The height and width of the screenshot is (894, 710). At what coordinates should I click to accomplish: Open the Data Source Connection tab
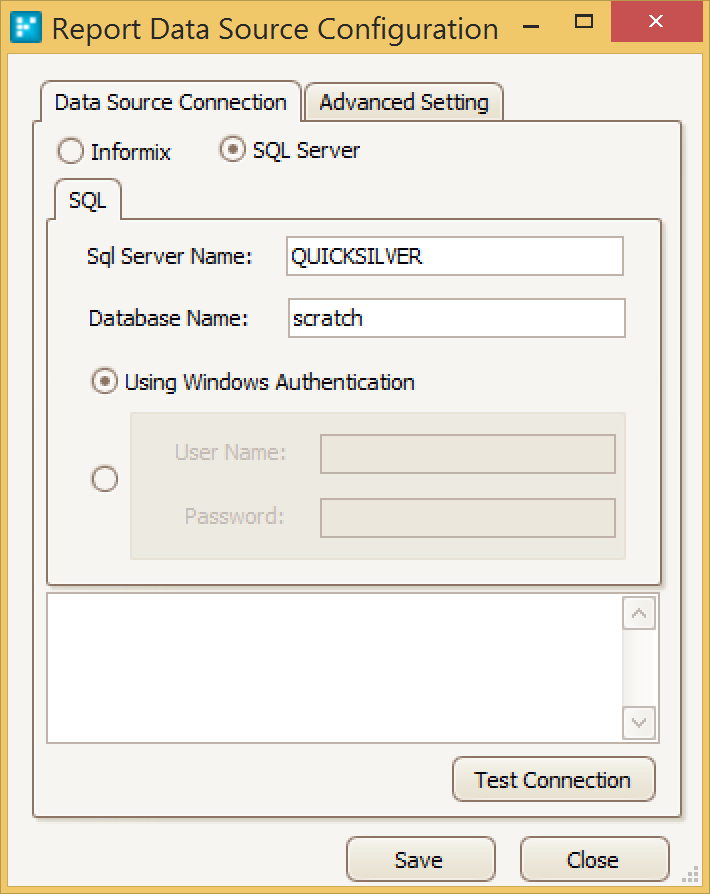[x=170, y=102]
